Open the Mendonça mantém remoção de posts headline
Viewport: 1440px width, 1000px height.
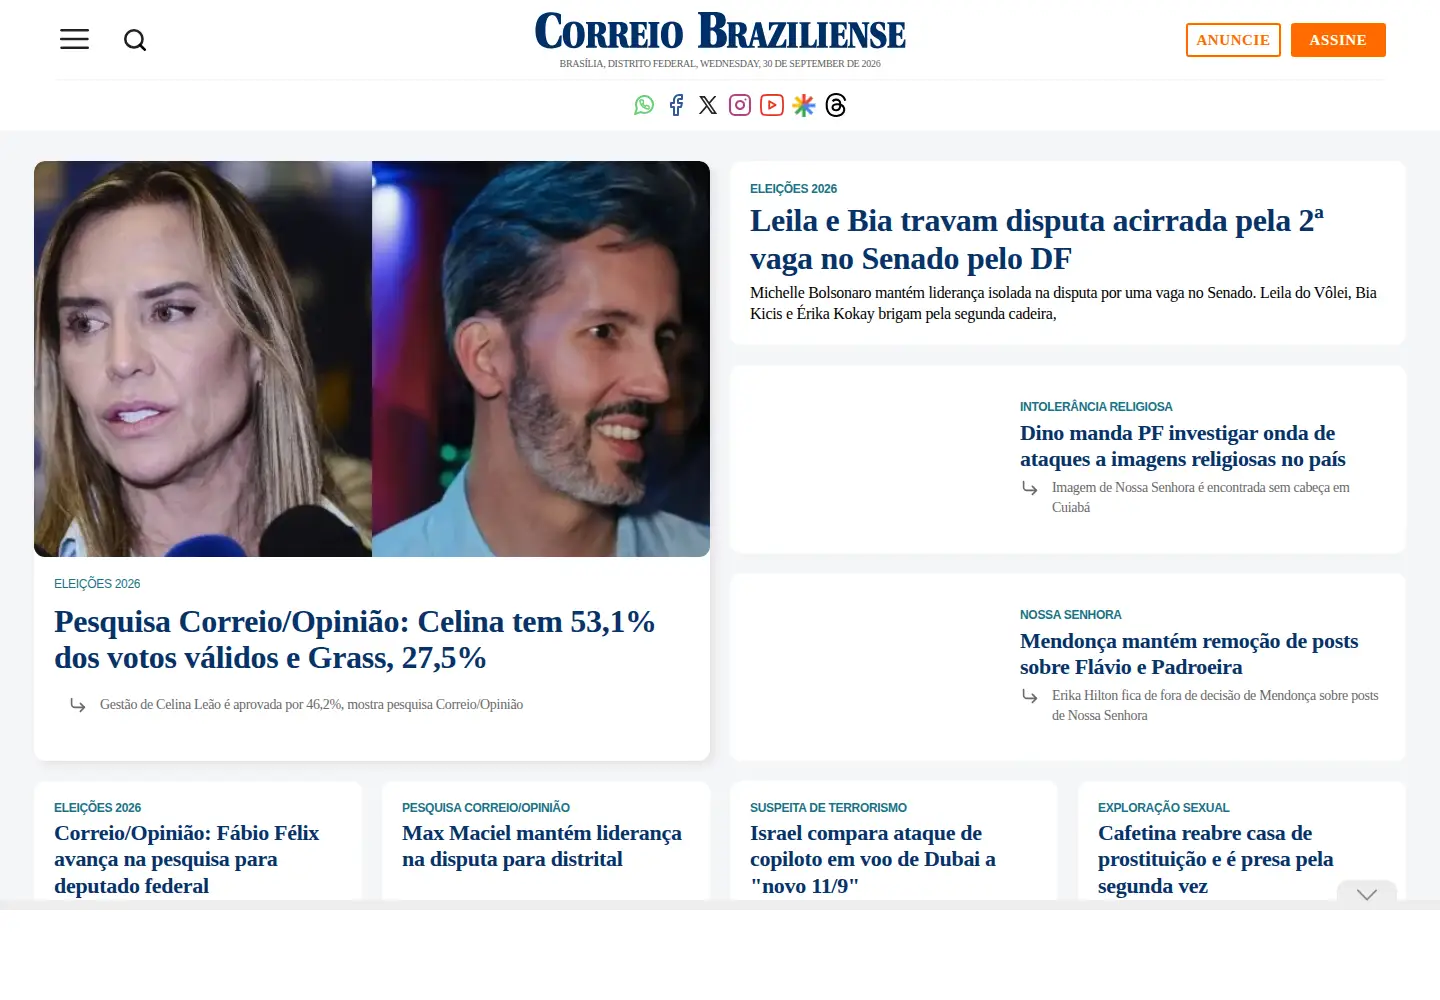(1189, 654)
